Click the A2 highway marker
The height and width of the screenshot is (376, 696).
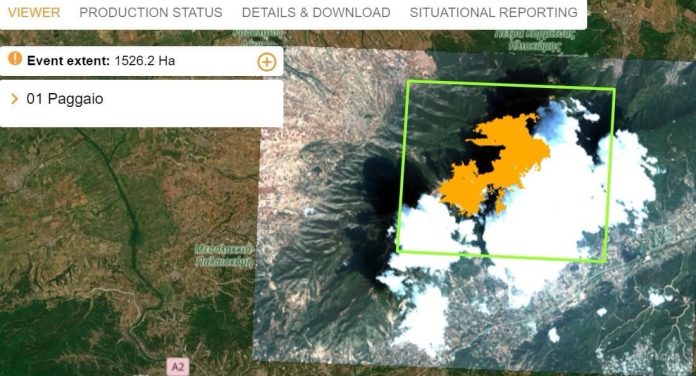(x=178, y=367)
